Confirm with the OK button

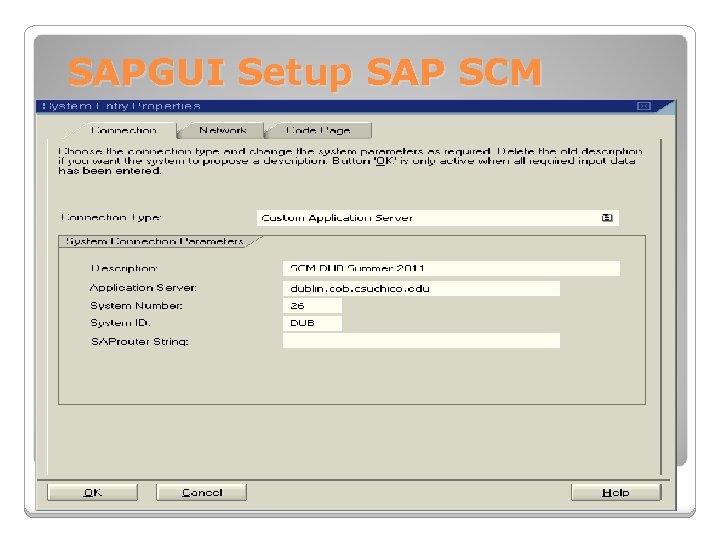pos(92,492)
